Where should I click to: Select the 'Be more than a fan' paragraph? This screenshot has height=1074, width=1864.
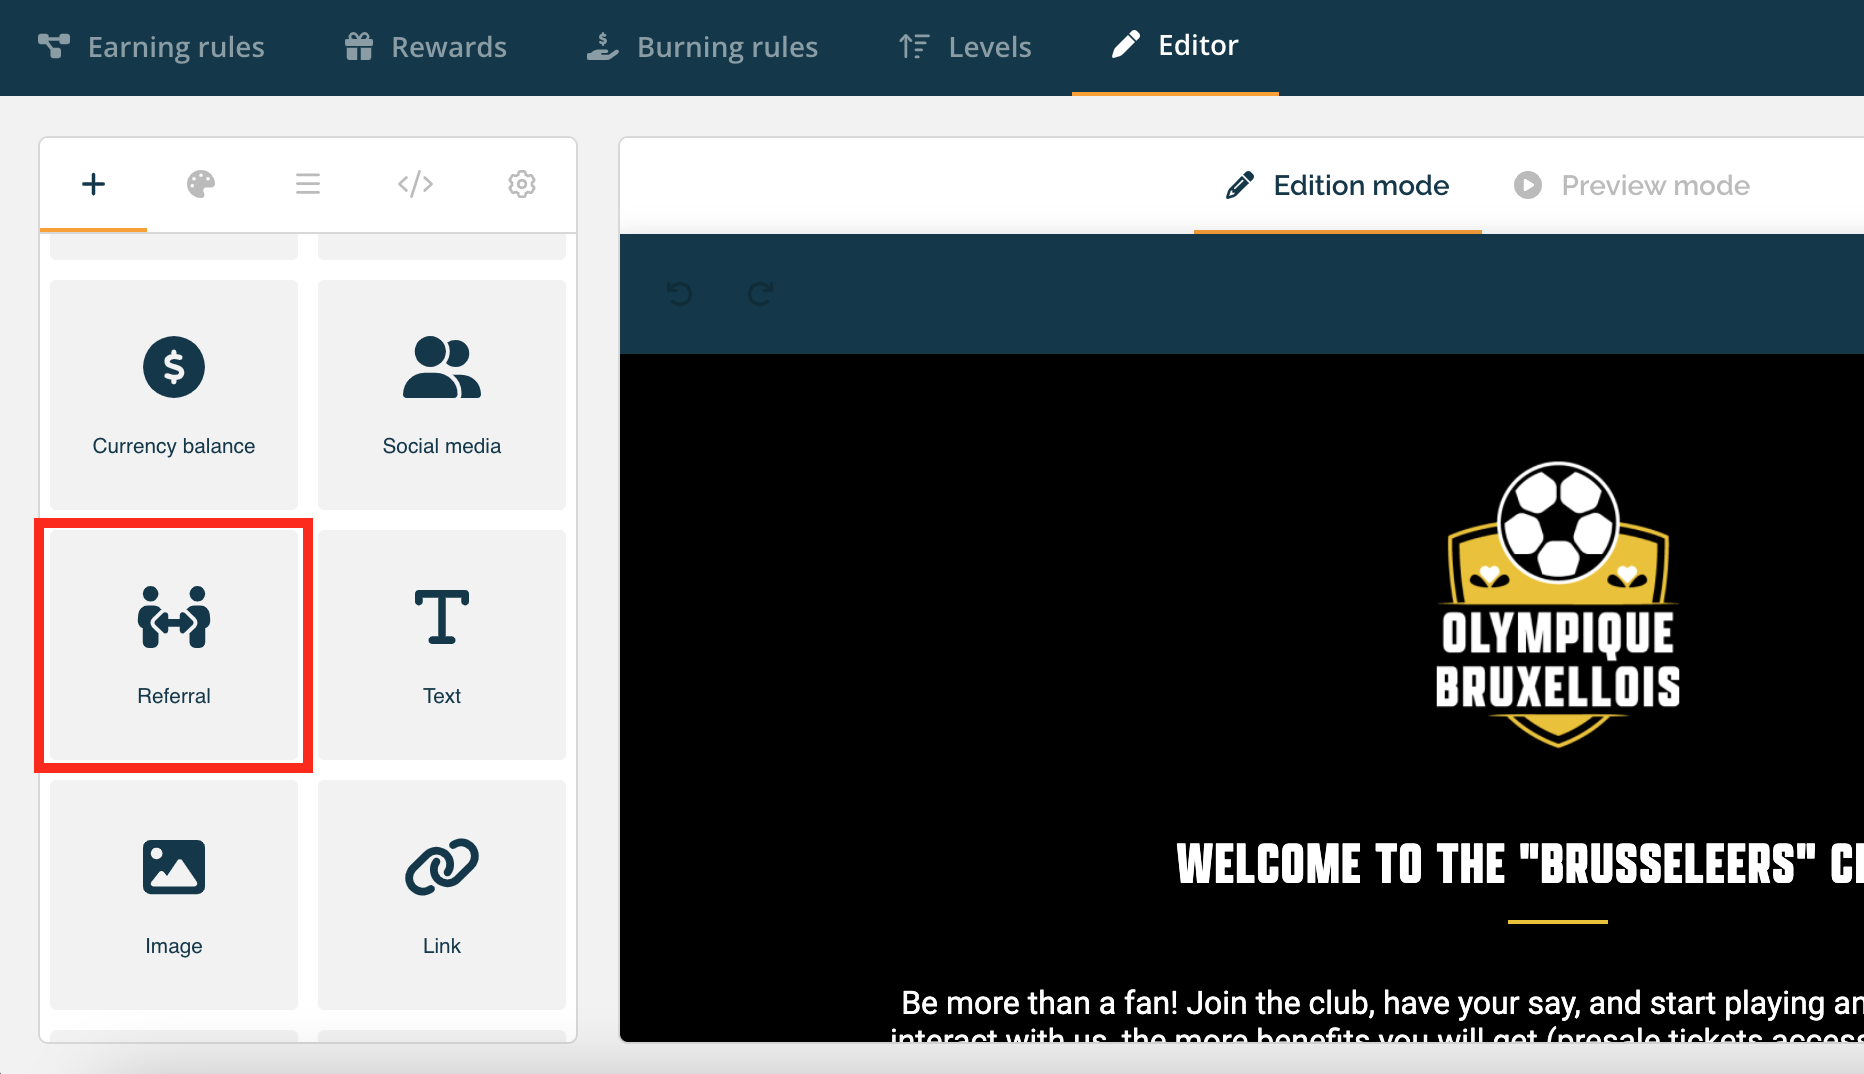coord(1377,1015)
